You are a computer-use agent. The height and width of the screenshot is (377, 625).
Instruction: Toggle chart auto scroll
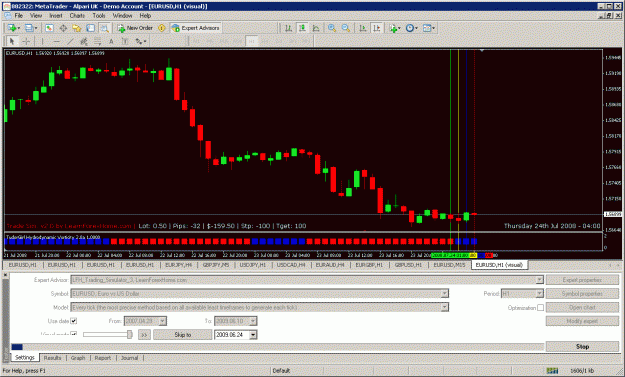[362, 28]
